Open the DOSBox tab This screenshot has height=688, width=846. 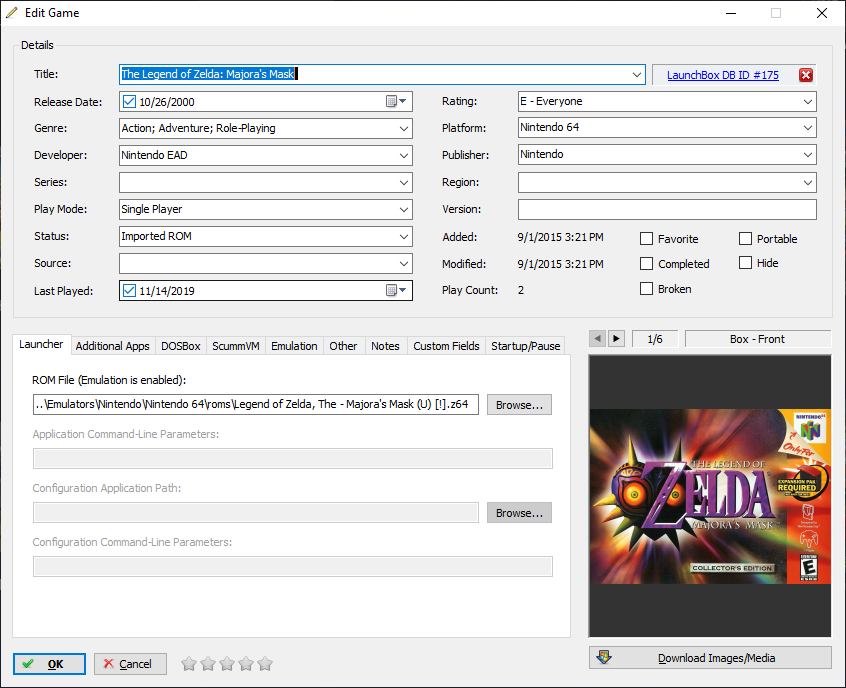[181, 346]
